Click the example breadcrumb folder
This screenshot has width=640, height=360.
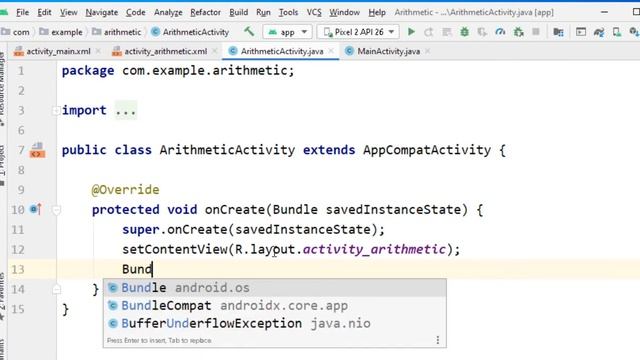coord(61,32)
